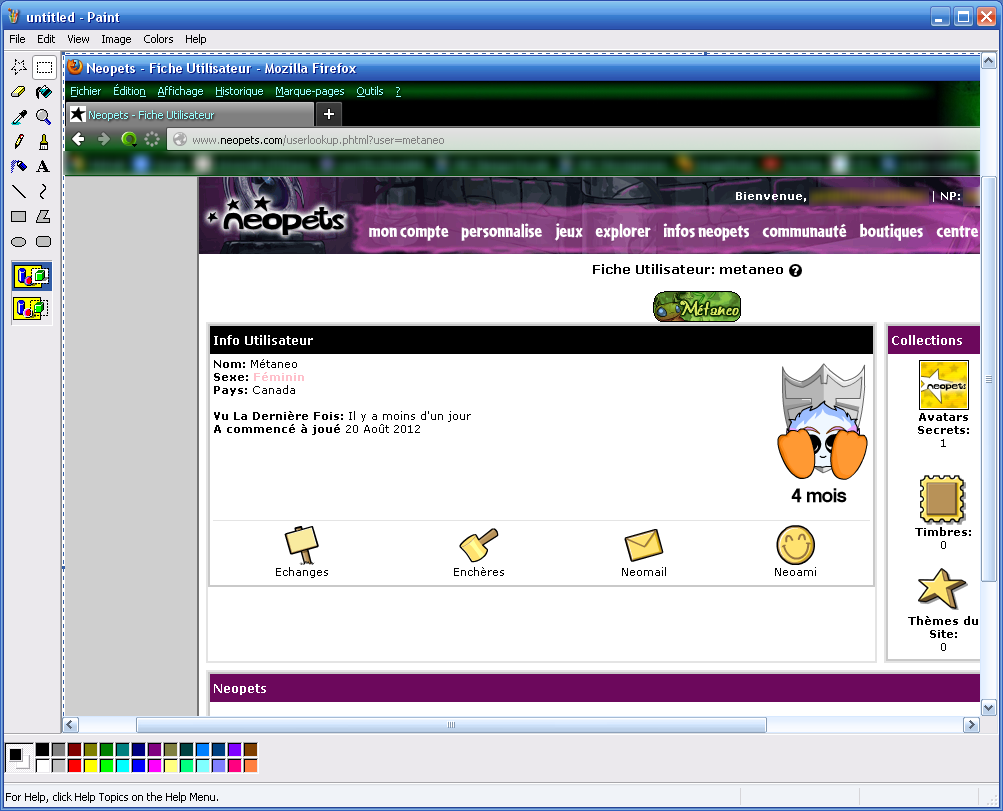Click the vertical scrollbar down arrow
The height and width of the screenshot is (811, 1003).
click(x=988, y=708)
